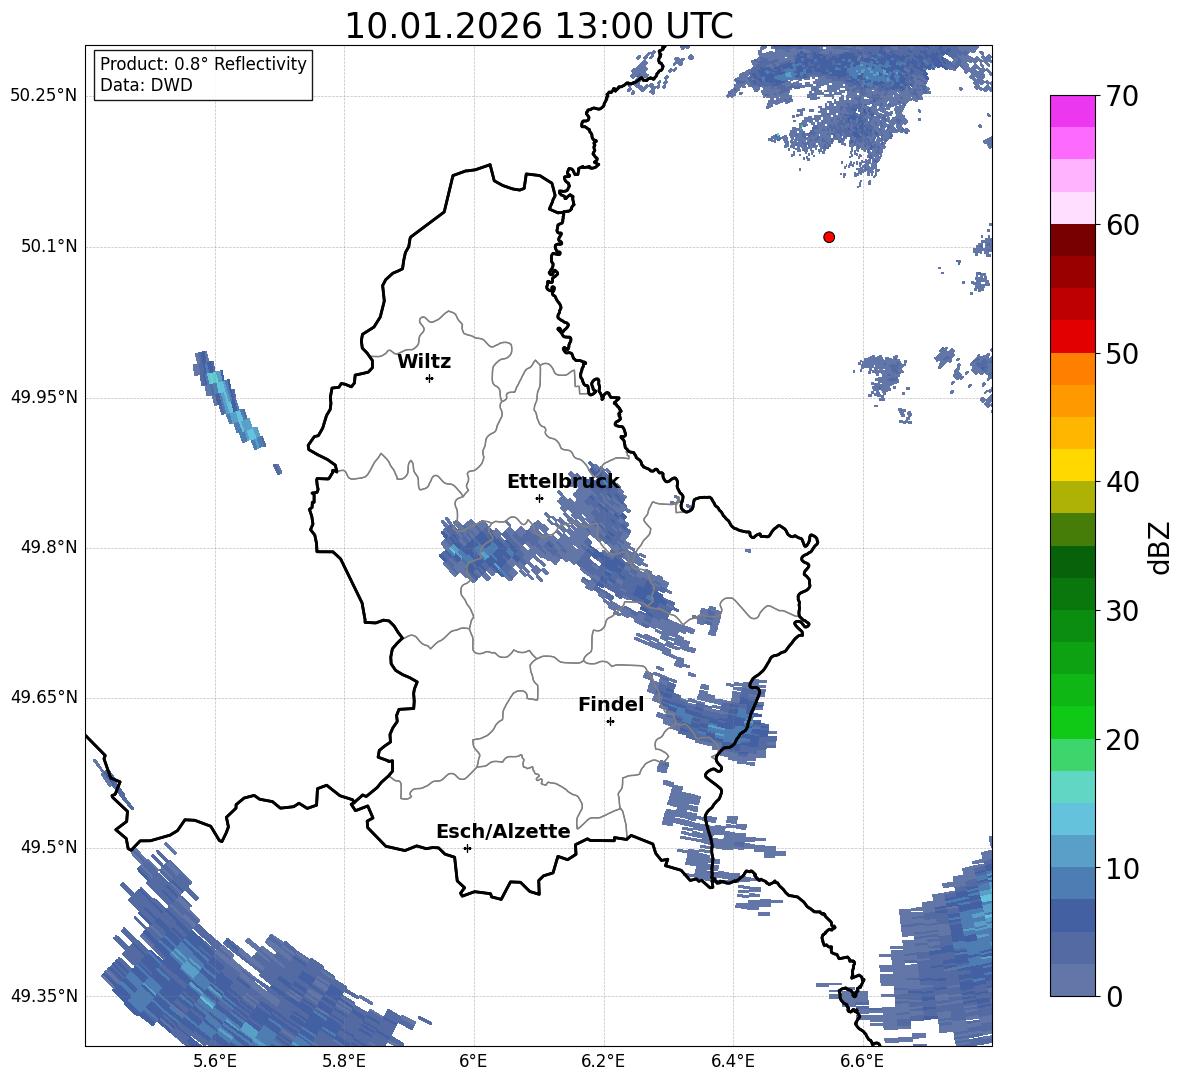Viewport: 1184px width, 1081px height.
Task: Click the dBZ colorbar axis label
Action: pyautogui.click(x=1159, y=547)
